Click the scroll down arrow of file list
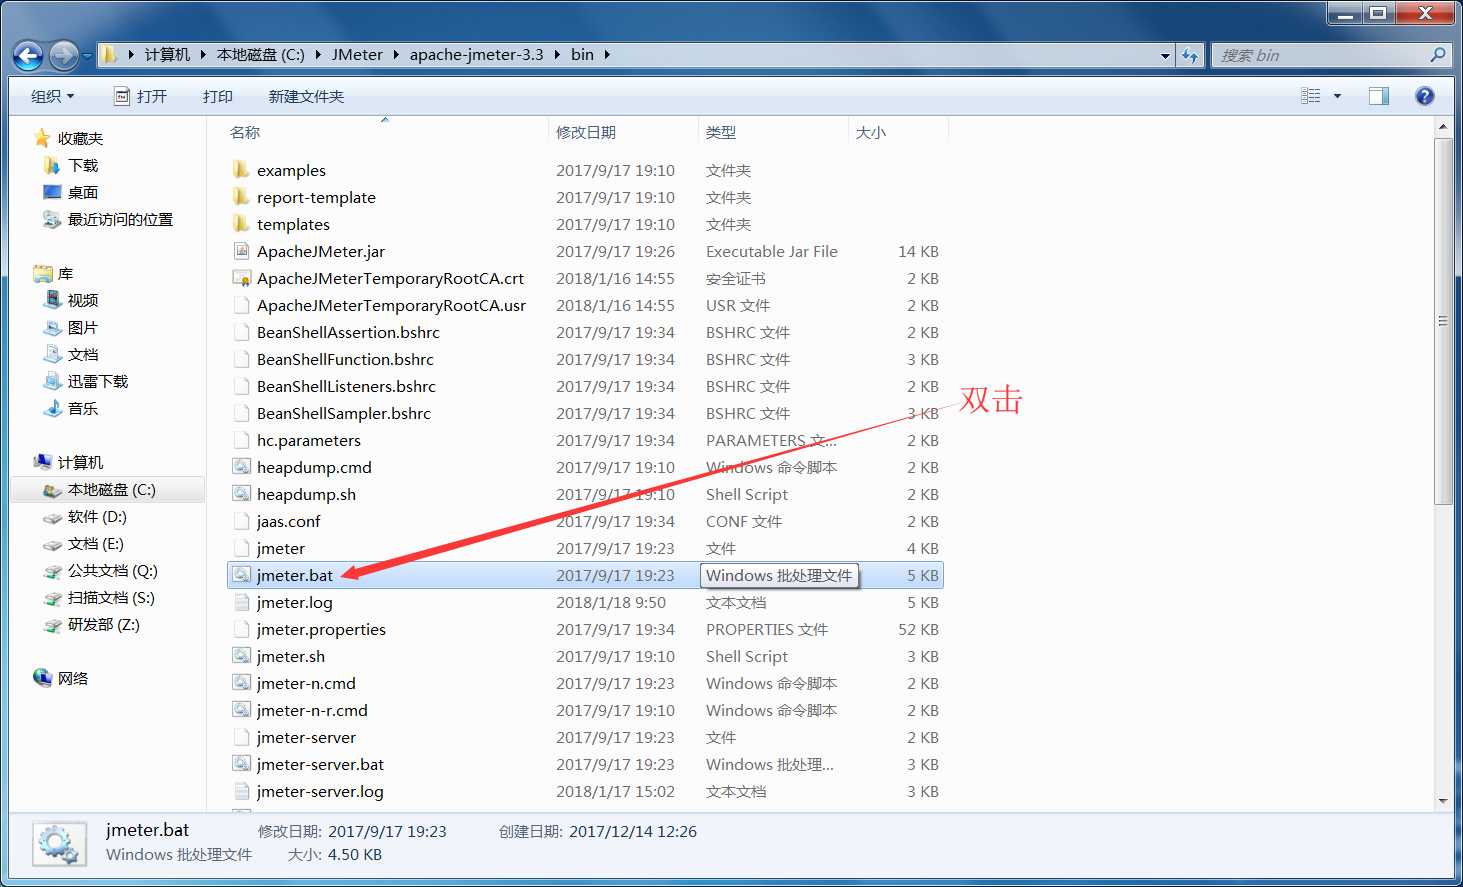1463x887 pixels. [x=1442, y=800]
